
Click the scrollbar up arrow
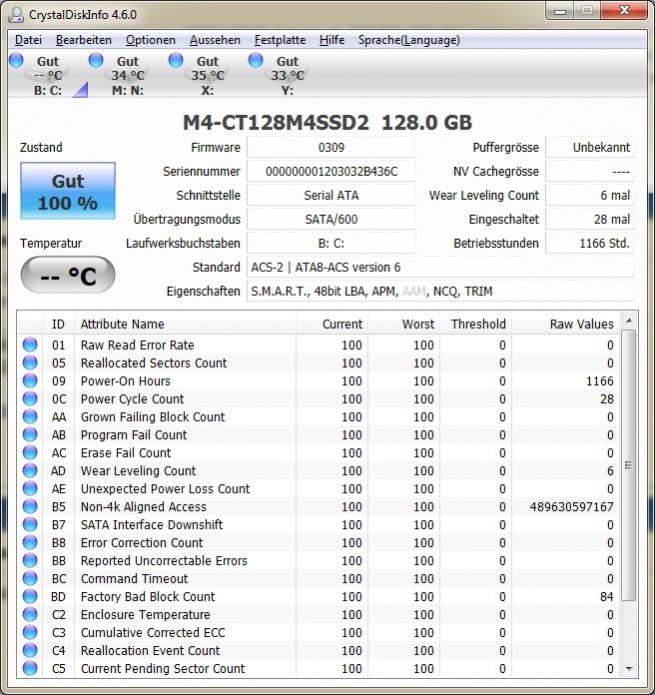[629, 320]
